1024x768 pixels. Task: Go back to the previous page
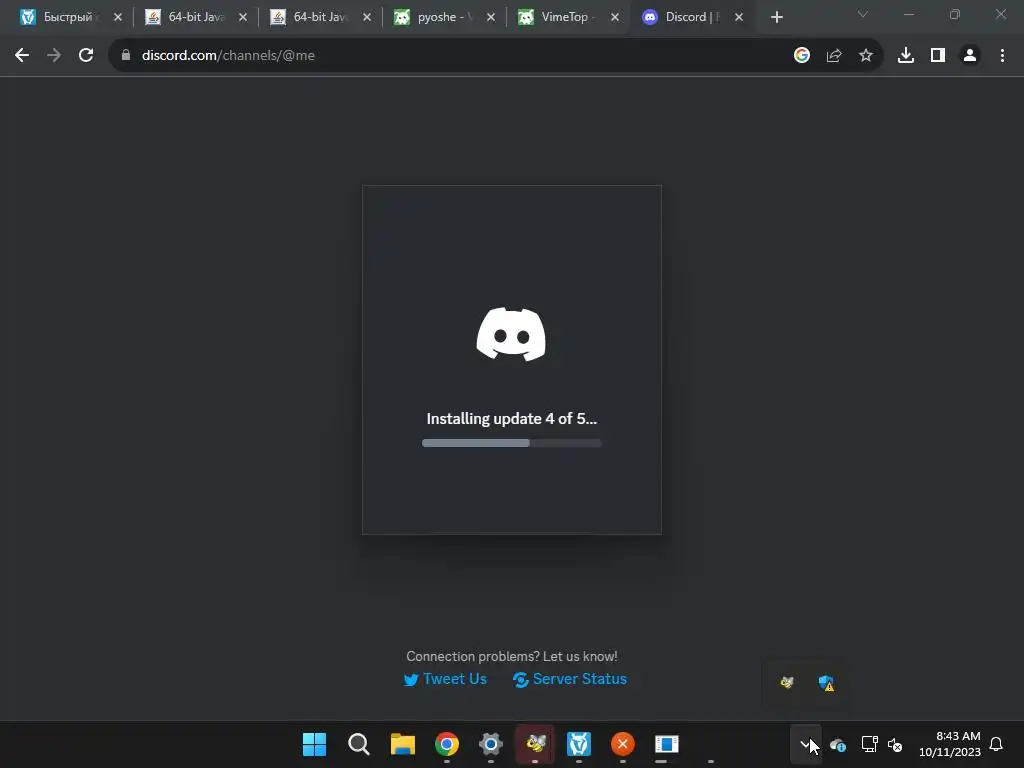tap(22, 56)
